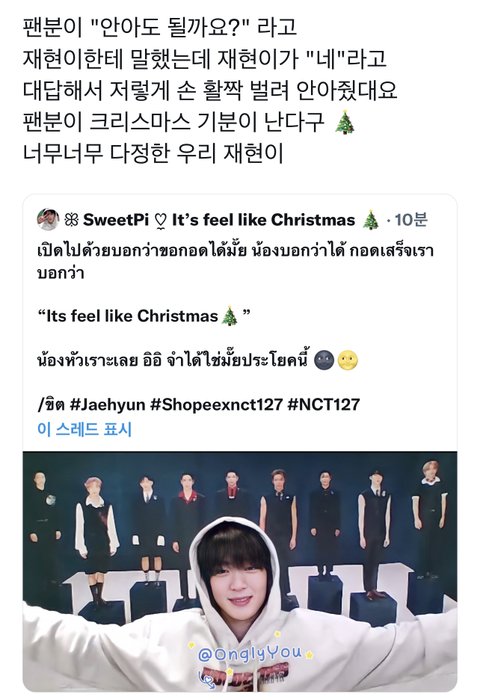This screenshot has width=480, height=700.
Task: Click the dark new moon face emoji
Action: pos(325,361)
